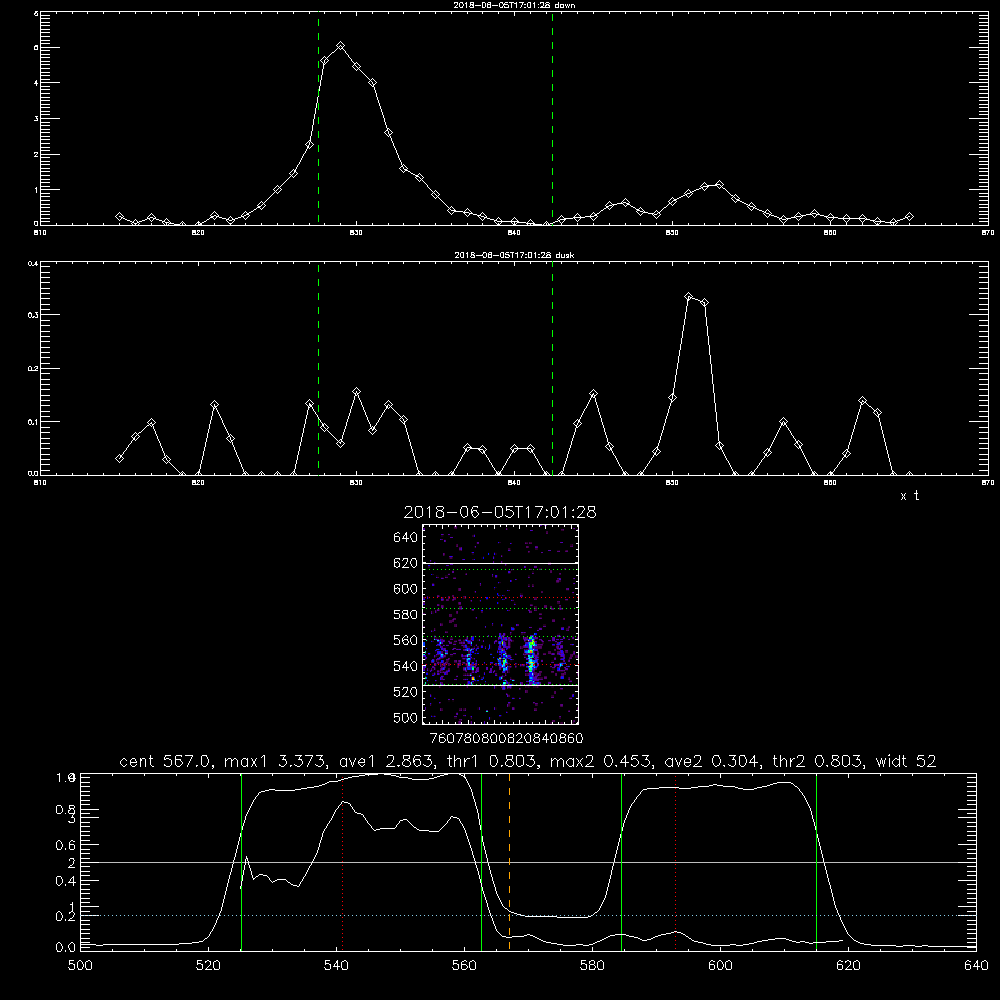Select the '520' y-axis label of the spectrogram
1000x1000 pixels.
406,692
